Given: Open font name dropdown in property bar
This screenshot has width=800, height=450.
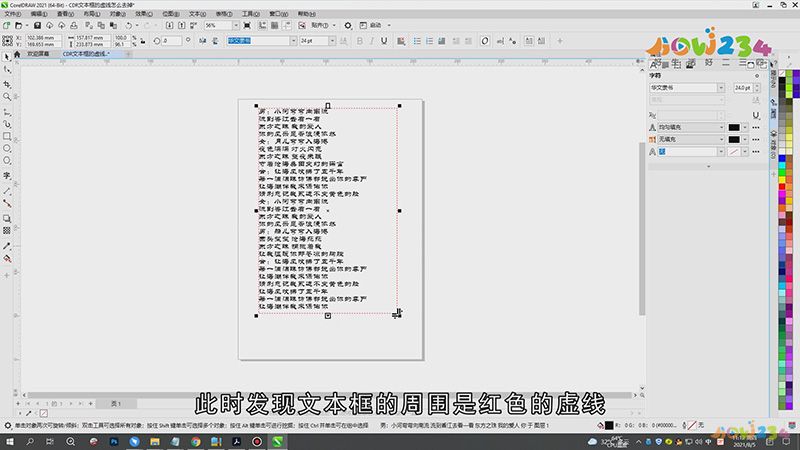Looking at the screenshot, I should point(293,41).
